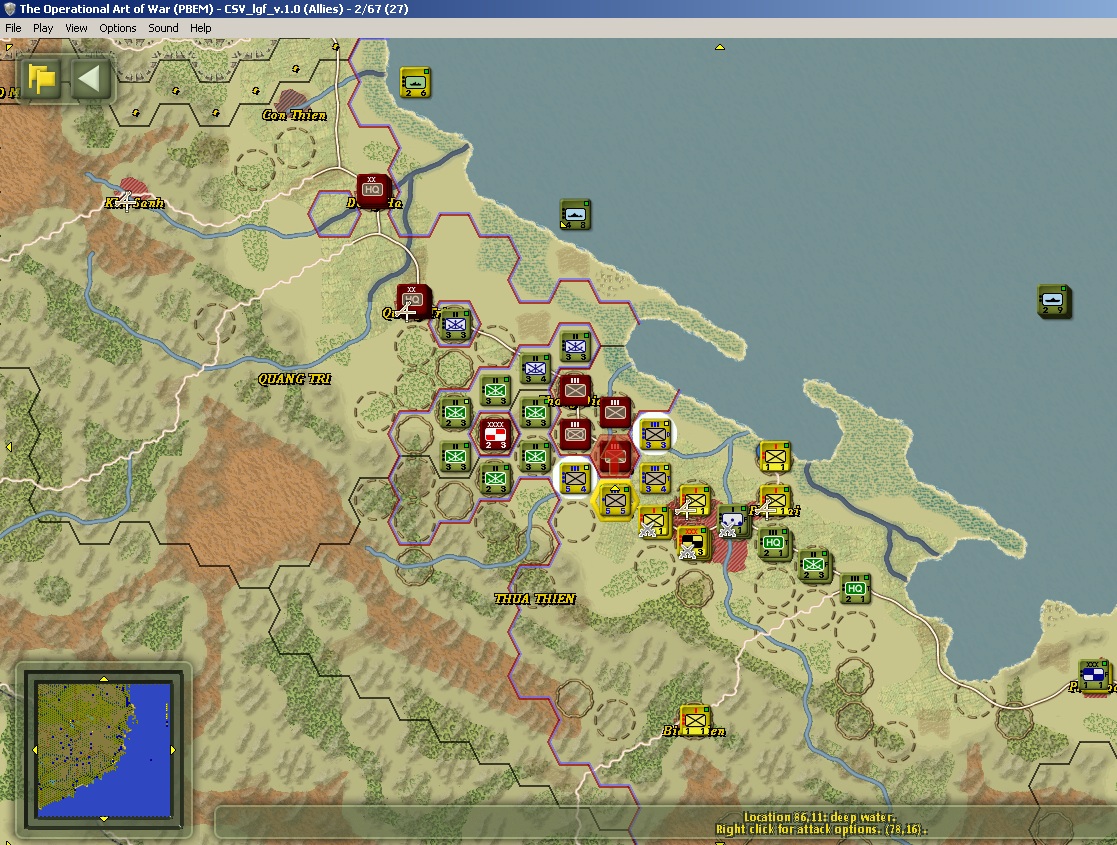Click the main map's left edge scroll arrow
The image size is (1117, 845).
pos(9,447)
